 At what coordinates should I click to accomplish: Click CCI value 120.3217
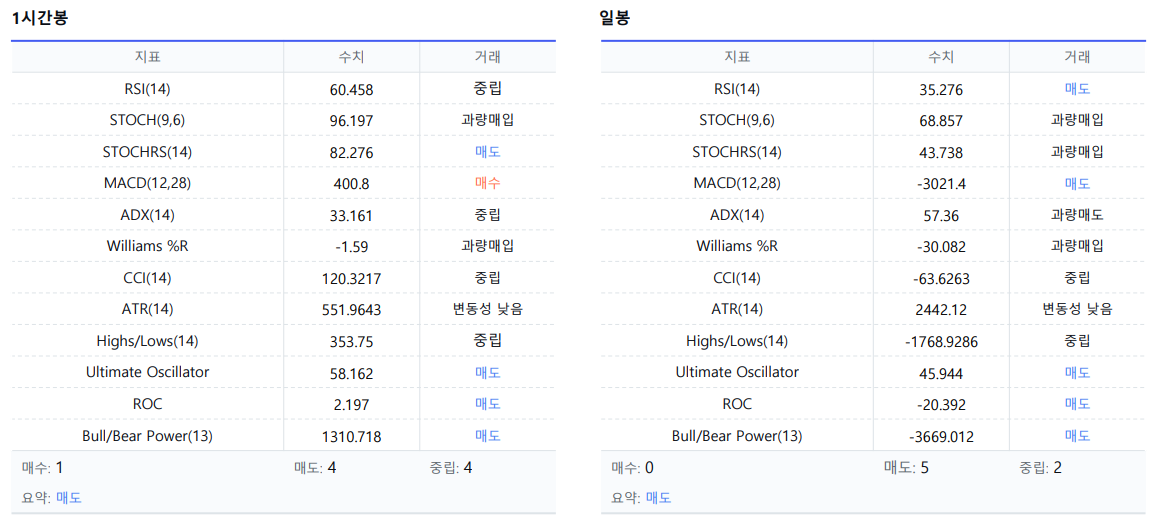(x=351, y=278)
